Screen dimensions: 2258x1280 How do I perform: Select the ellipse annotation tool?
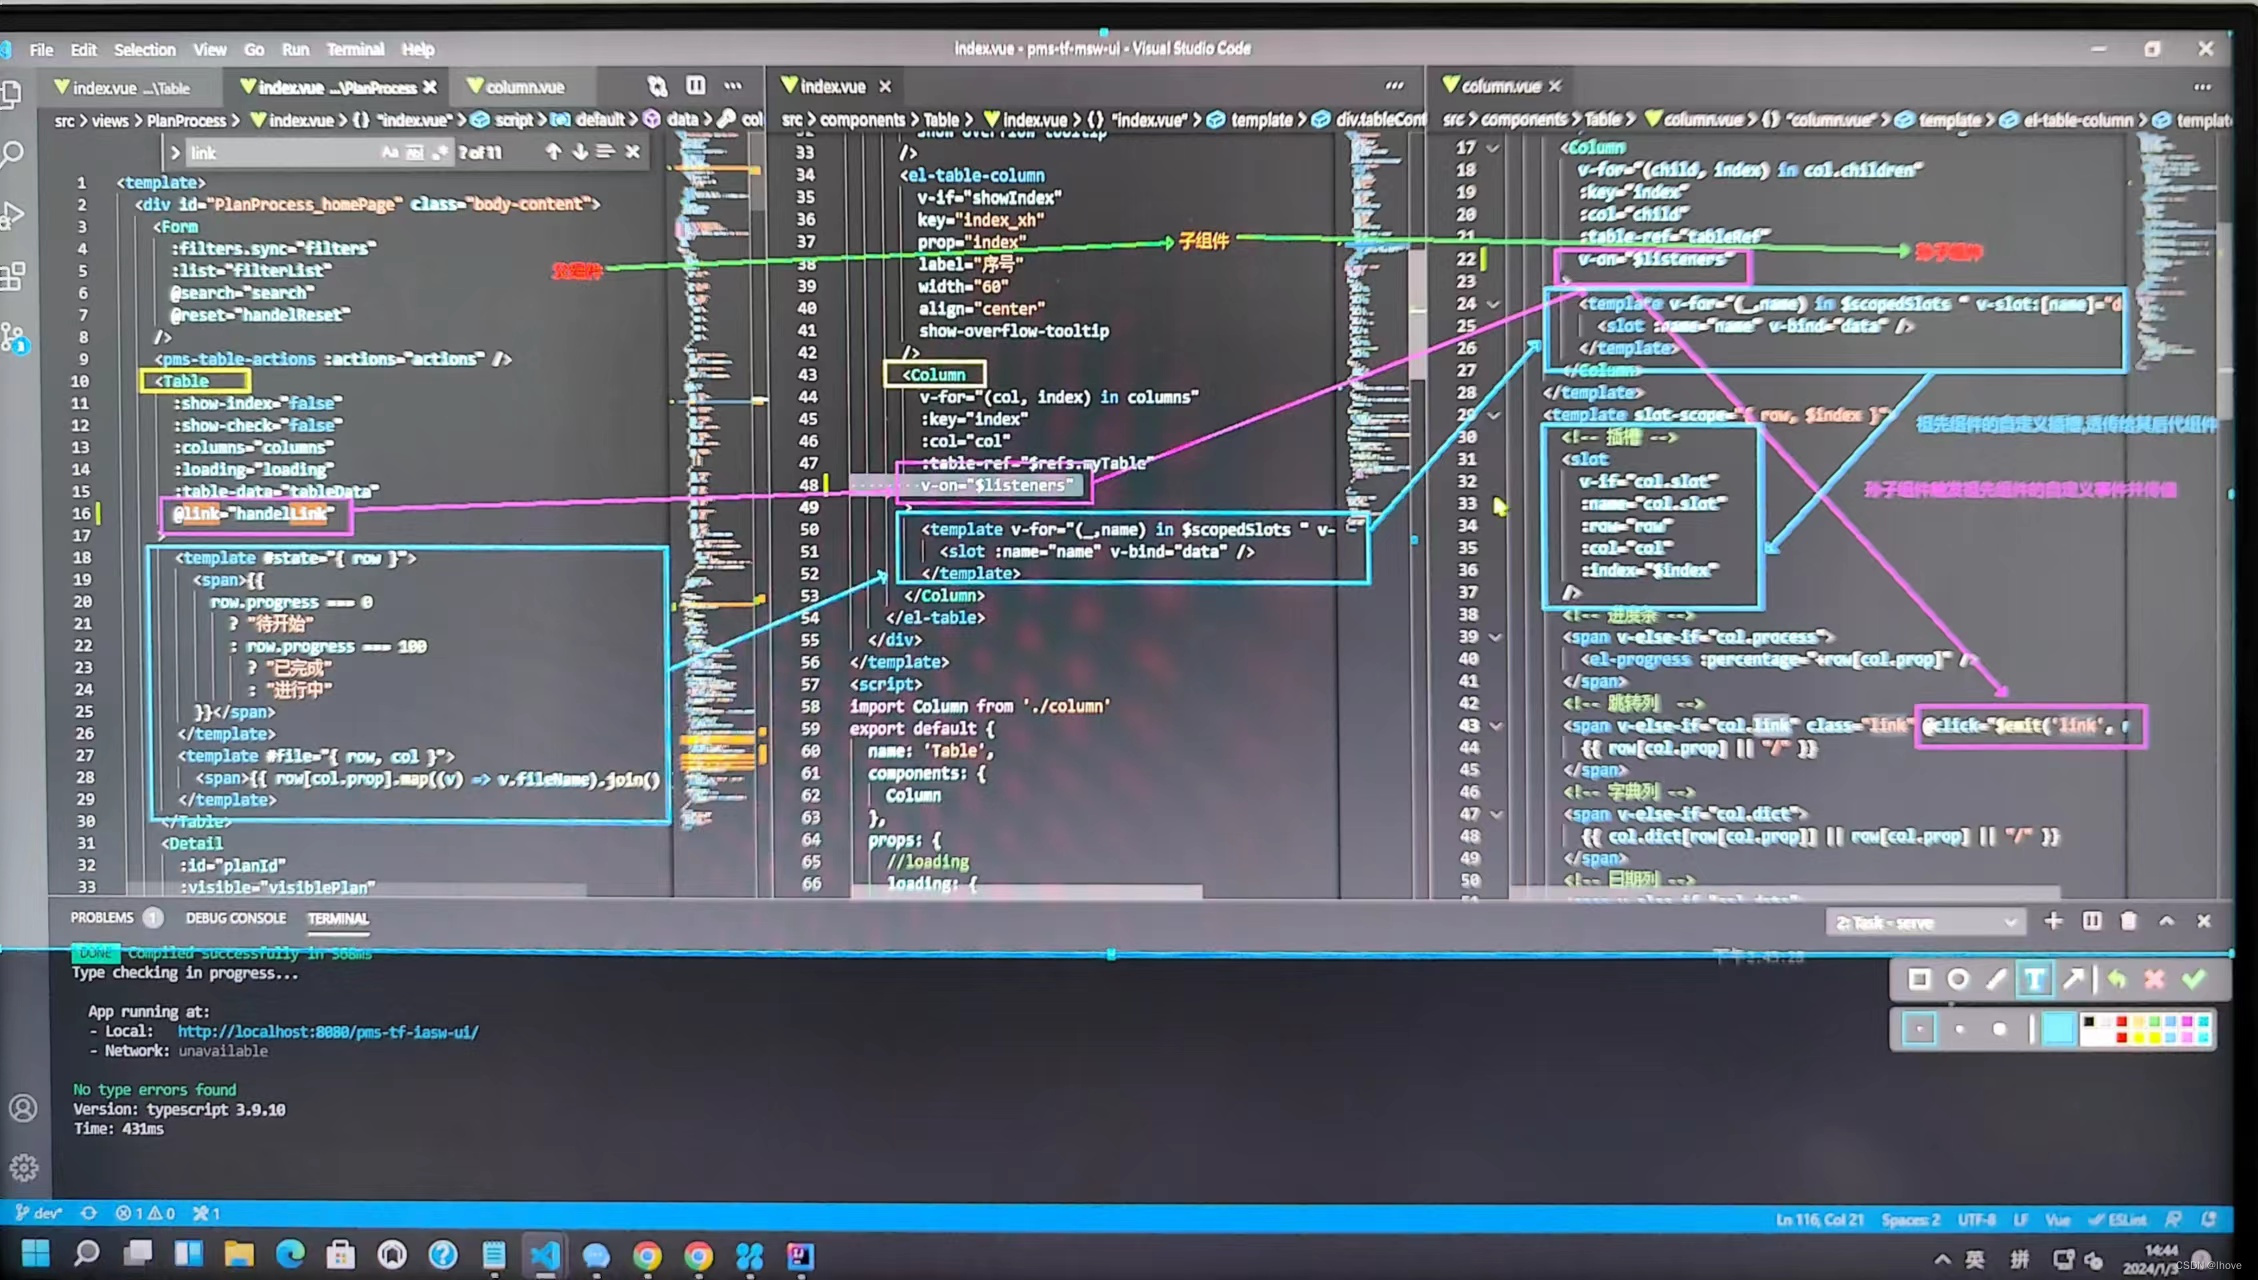(x=1958, y=980)
